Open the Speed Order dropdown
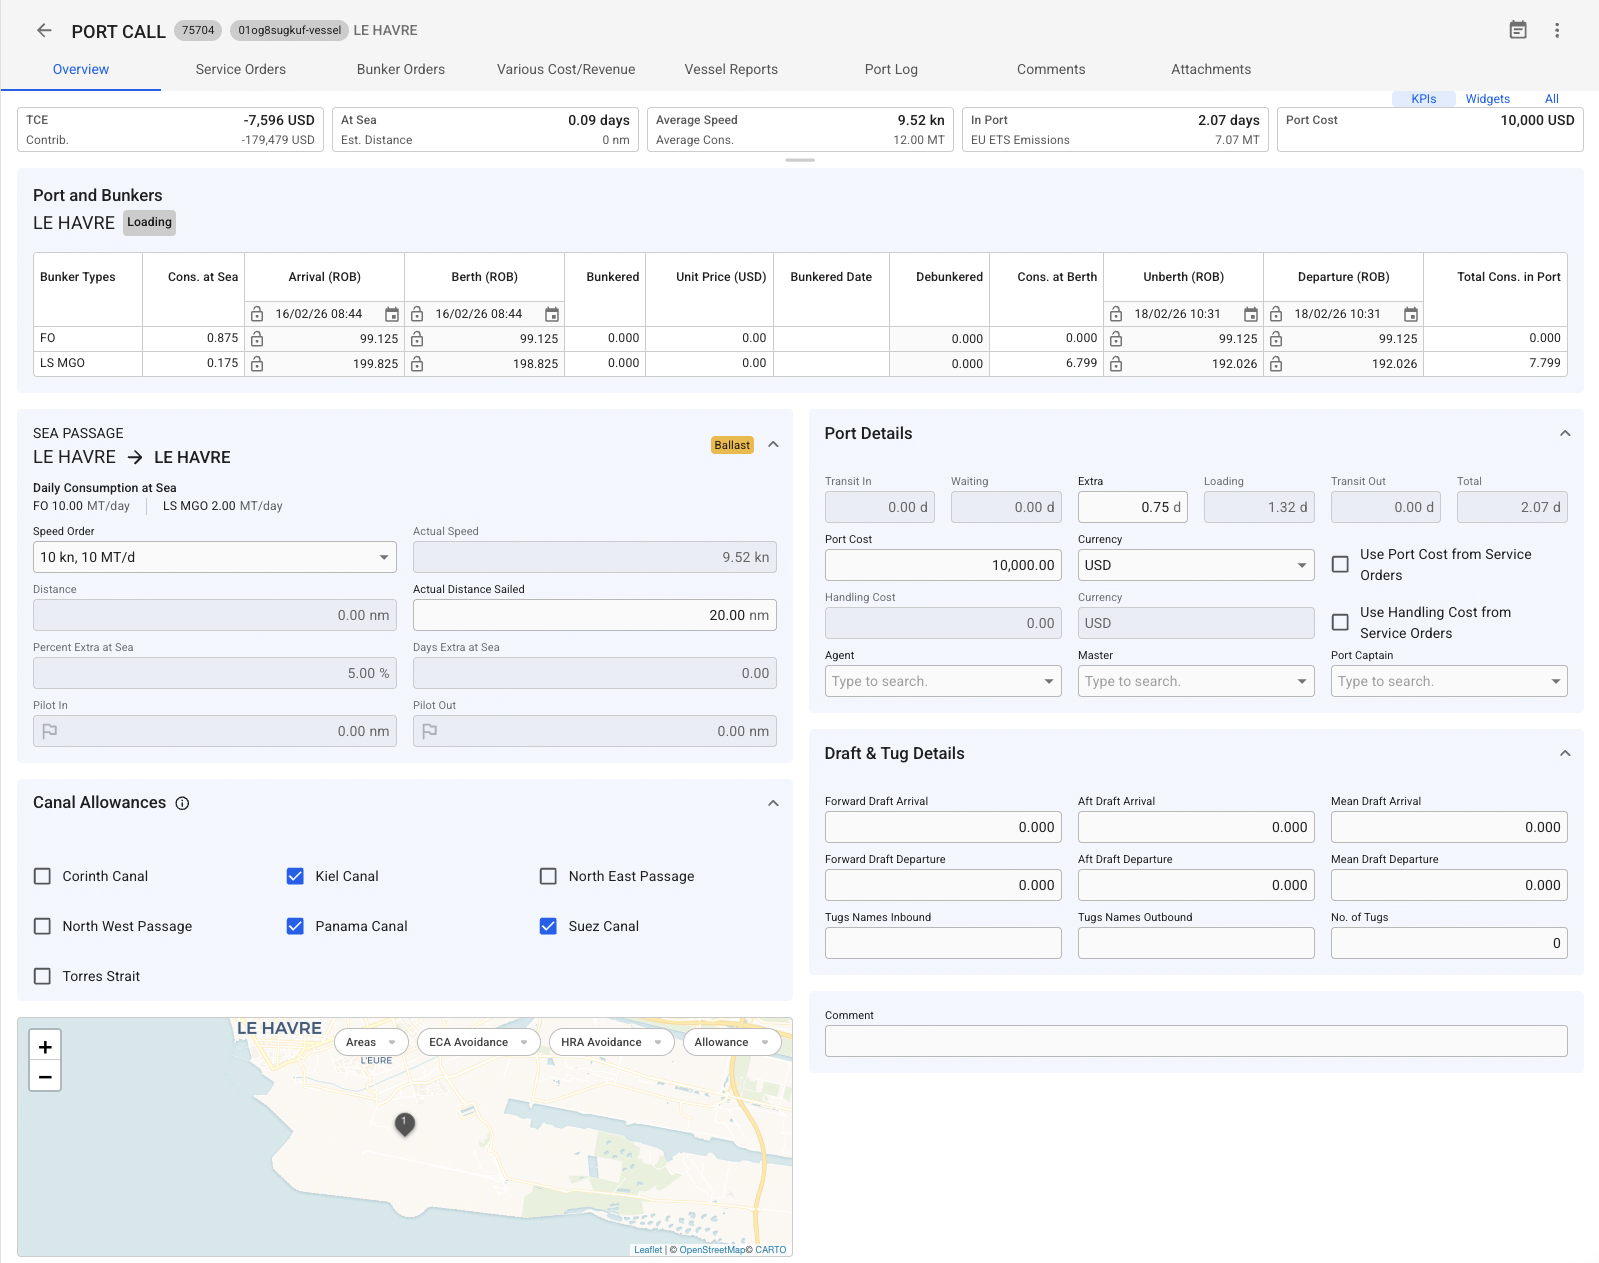The width and height of the screenshot is (1599, 1263). pos(214,557)
